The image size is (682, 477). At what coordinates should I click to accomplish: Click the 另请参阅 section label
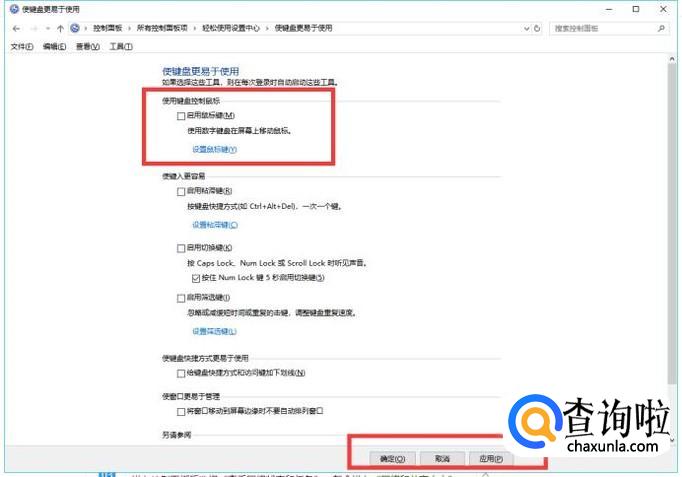coord(177,435)
